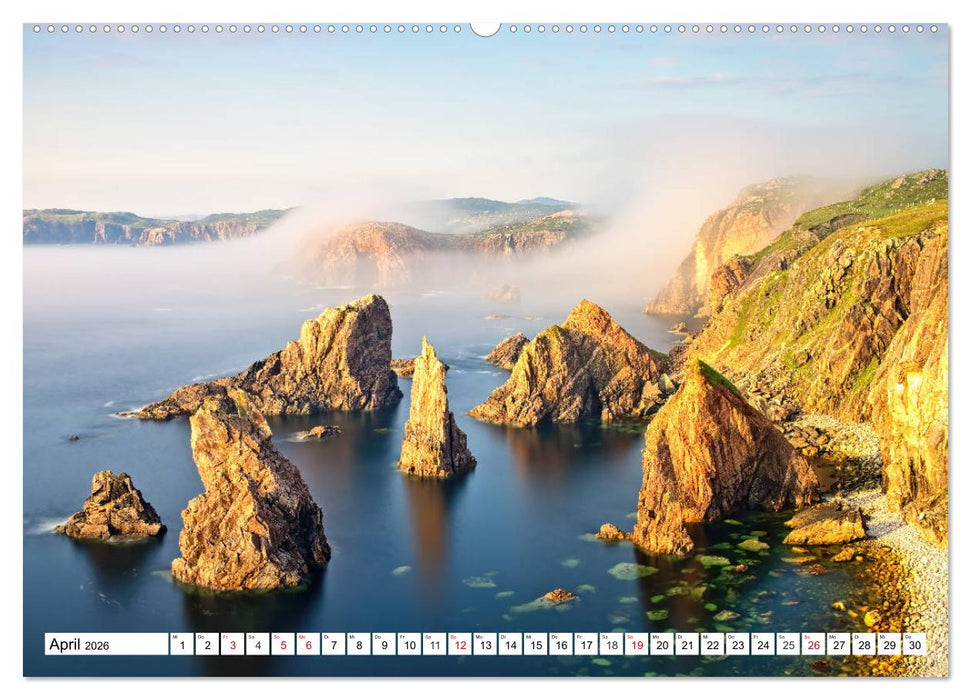
Task: Choose date 15 in the date row
Action: [535, 644]
